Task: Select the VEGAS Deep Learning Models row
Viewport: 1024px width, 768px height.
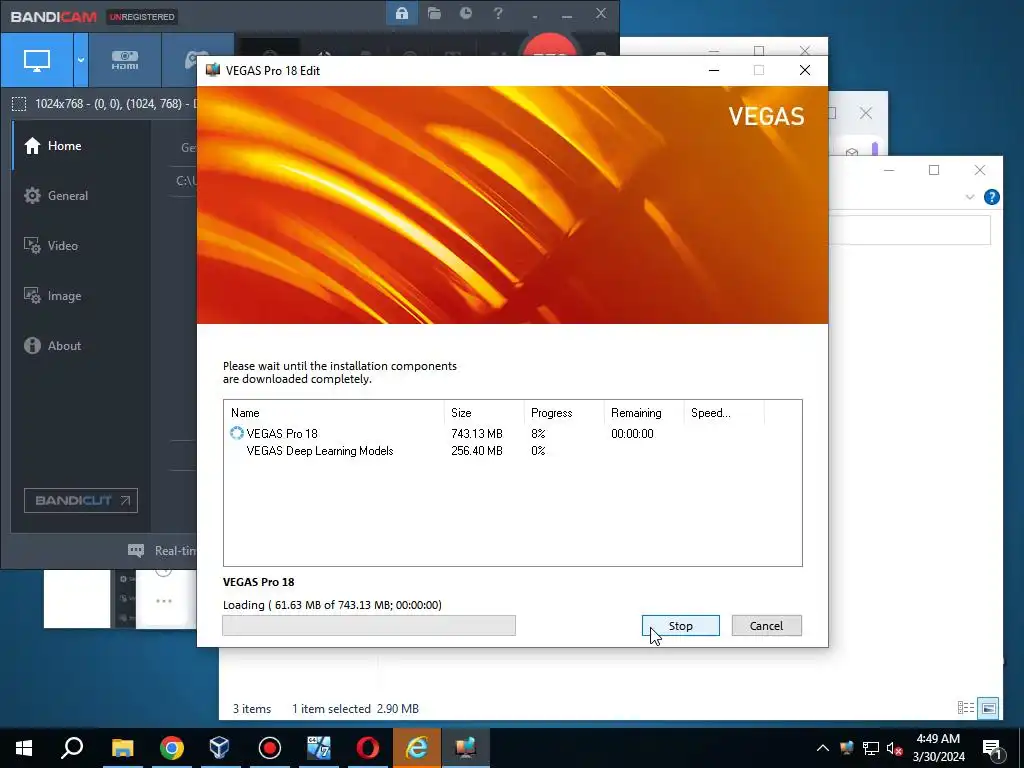Action: pyautogui.click(x=512, y=451)
